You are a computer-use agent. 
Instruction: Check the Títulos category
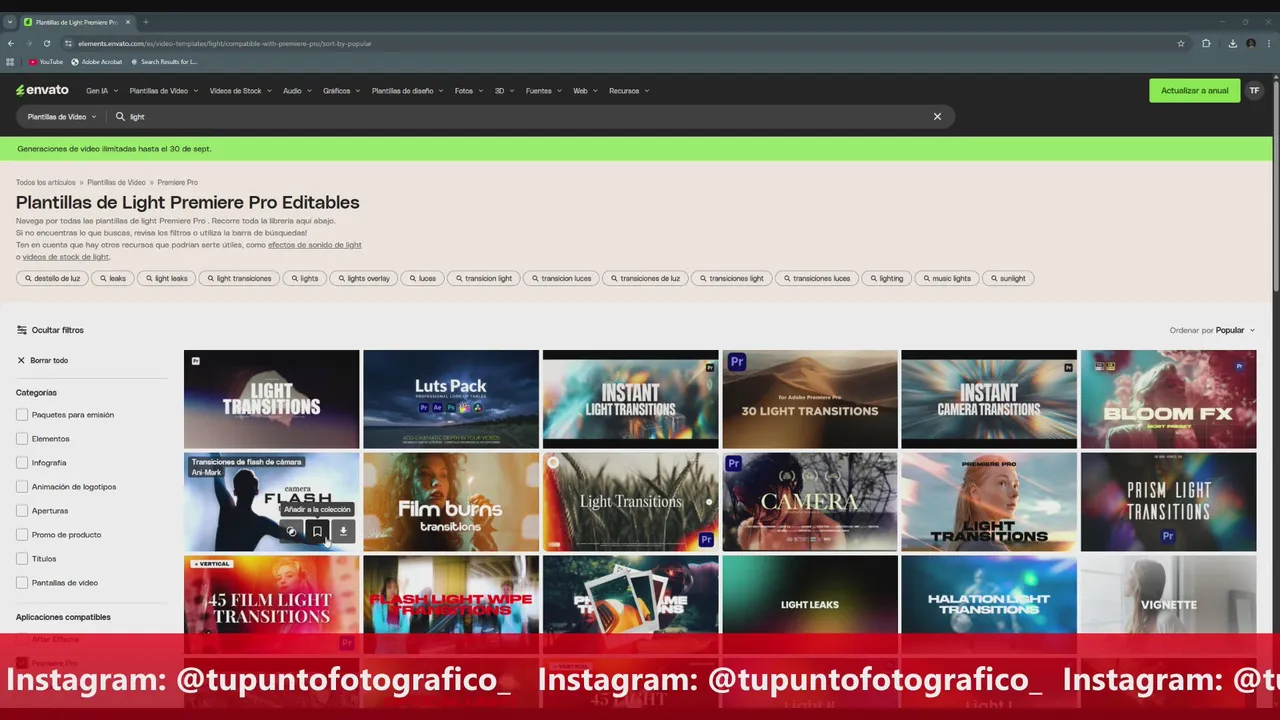point(22,559)
